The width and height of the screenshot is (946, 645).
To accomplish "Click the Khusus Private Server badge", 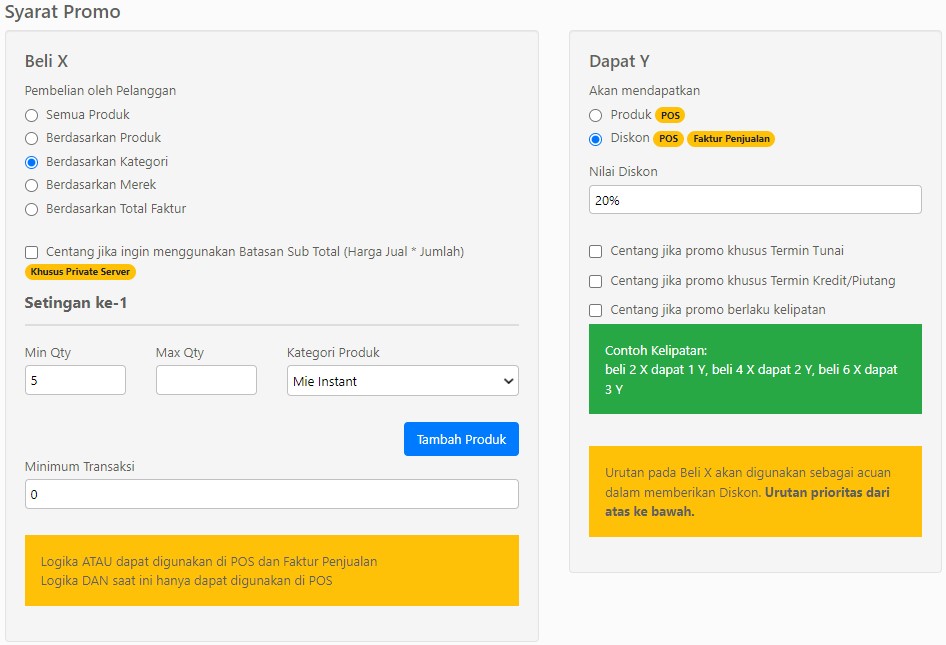I will pyautogui.click(x=80, y=272).
